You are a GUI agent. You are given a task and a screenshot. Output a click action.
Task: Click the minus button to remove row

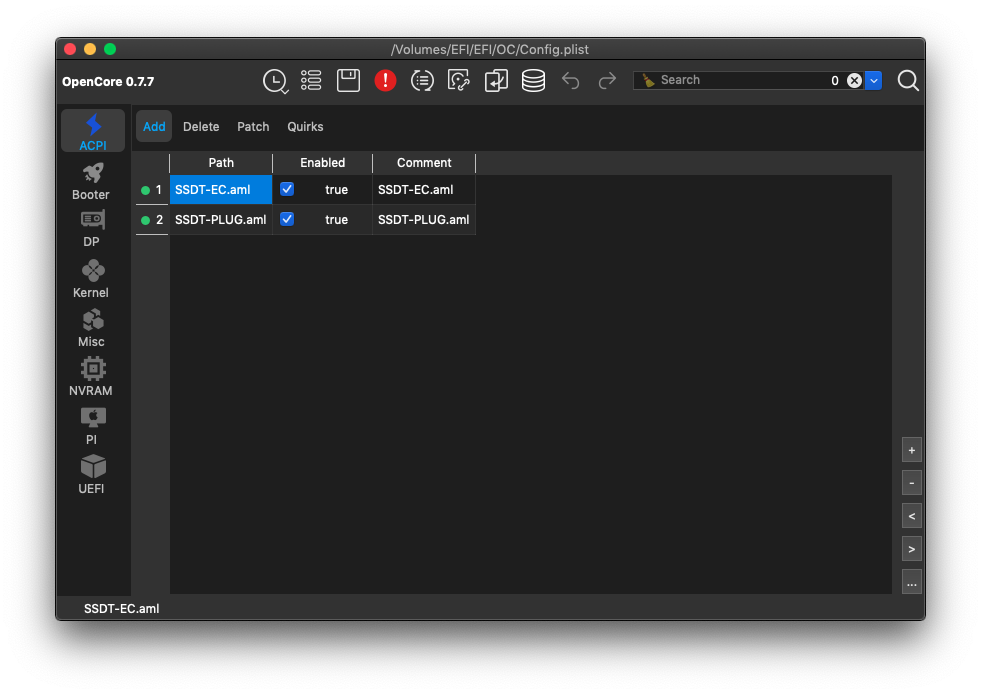point(912,483)
